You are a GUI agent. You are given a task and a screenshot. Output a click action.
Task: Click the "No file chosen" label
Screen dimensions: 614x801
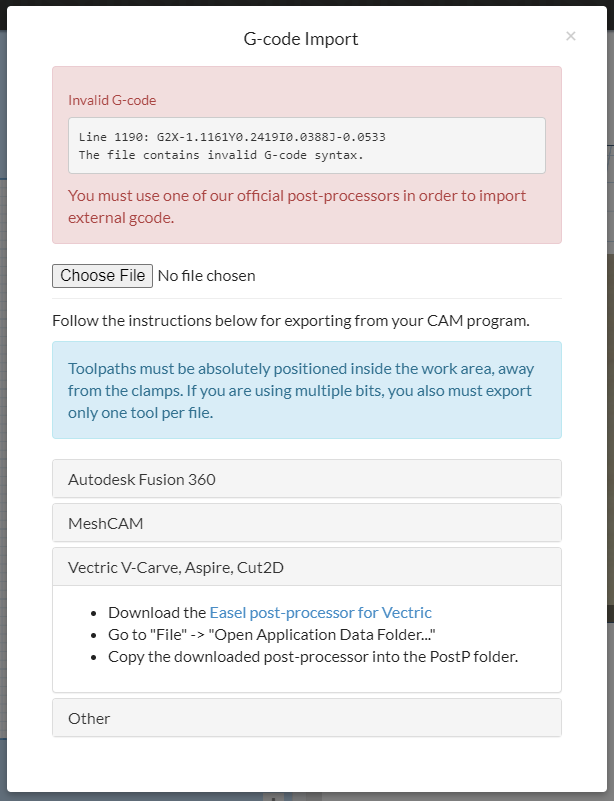[x=206, y=275]
